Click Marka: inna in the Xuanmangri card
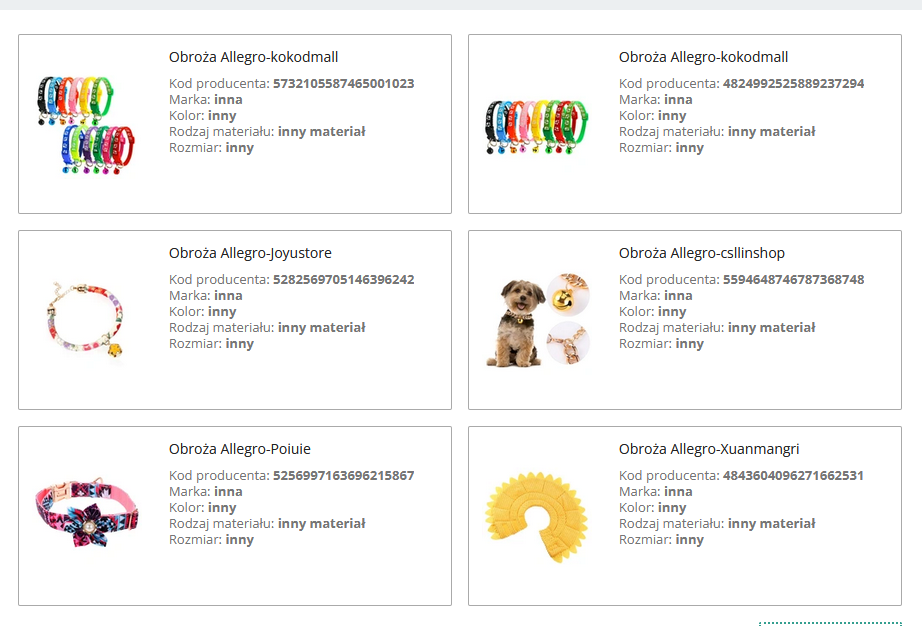Viewport: 922px width, 626px height. pyautogui.click(x=656, y=491)
